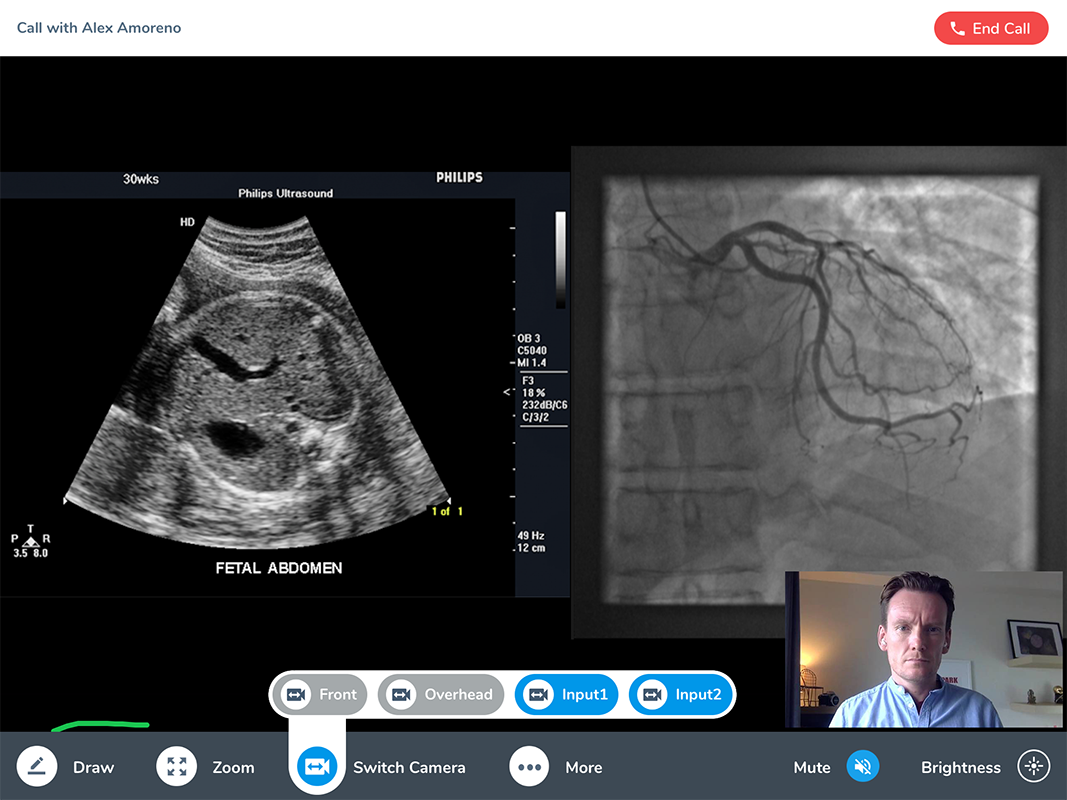Image resolution: width=1067 pixels, height=800 pixels.
Task: Open the More ellipsis icon
Action: tap(529, 767)
